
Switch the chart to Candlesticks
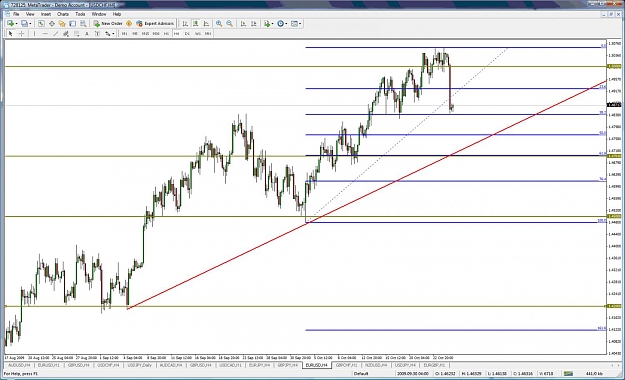[x=195, y=24]
